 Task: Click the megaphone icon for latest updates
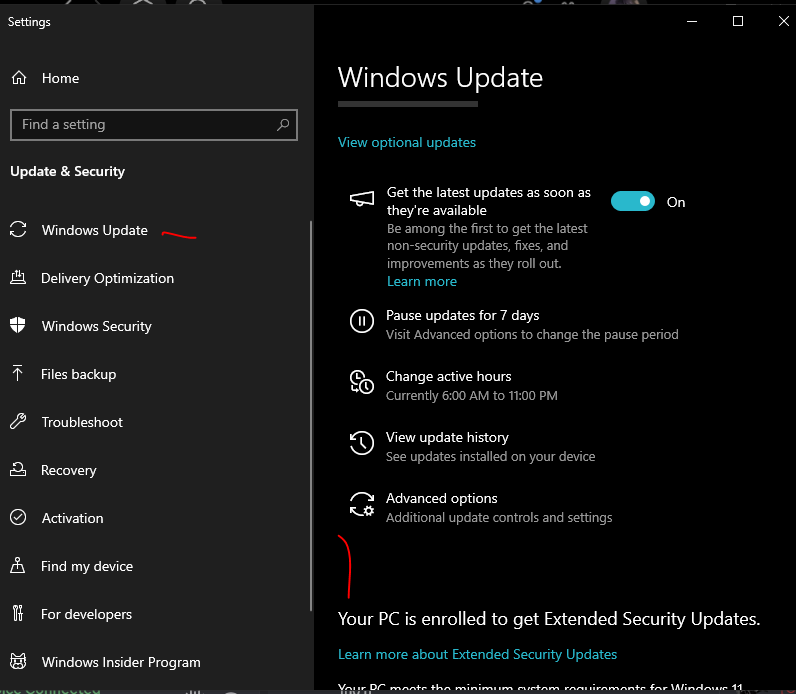click(x=362, y=199)
